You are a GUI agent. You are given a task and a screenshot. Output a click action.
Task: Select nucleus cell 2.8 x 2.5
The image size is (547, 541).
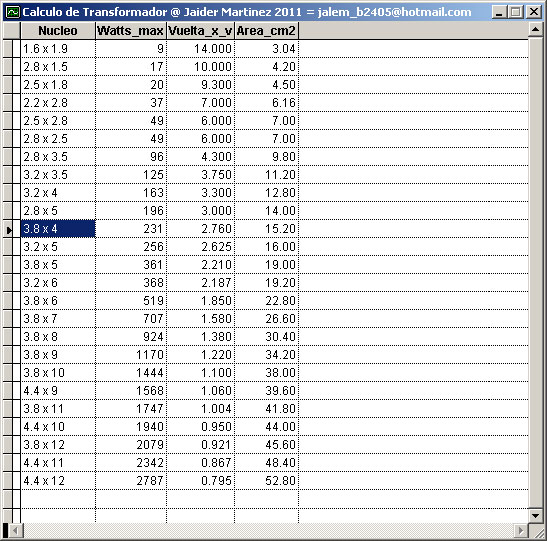tap(58, 139)
